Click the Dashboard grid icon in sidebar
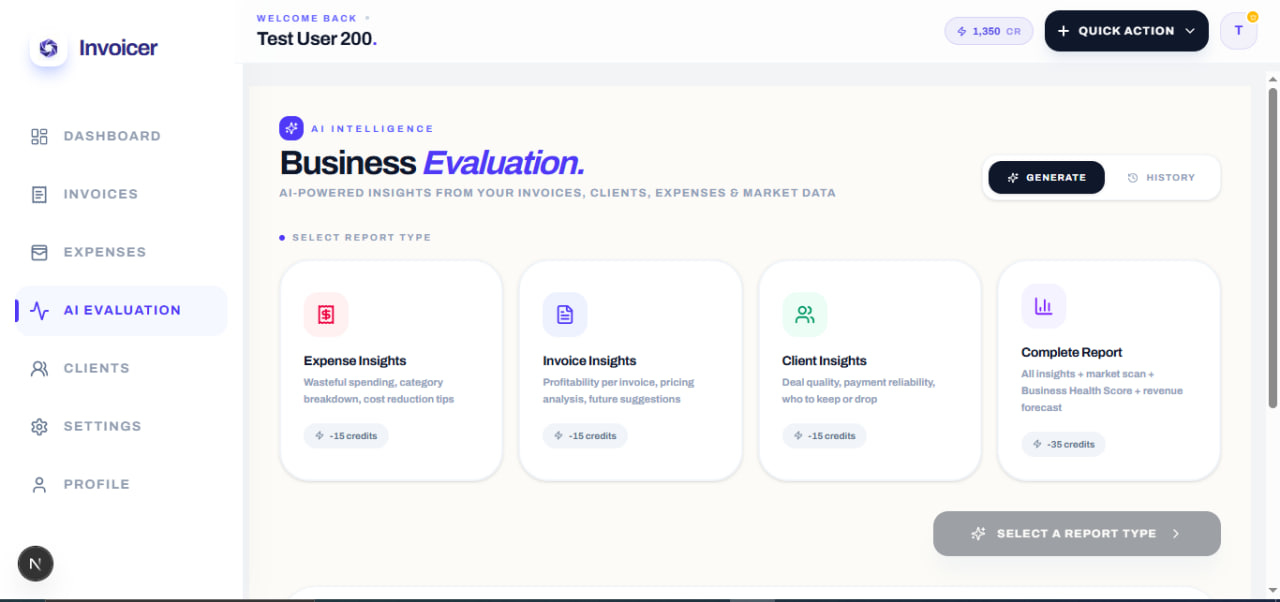Image resolution: width=1280 pixels, height=602 pixels. pos(39,136)
